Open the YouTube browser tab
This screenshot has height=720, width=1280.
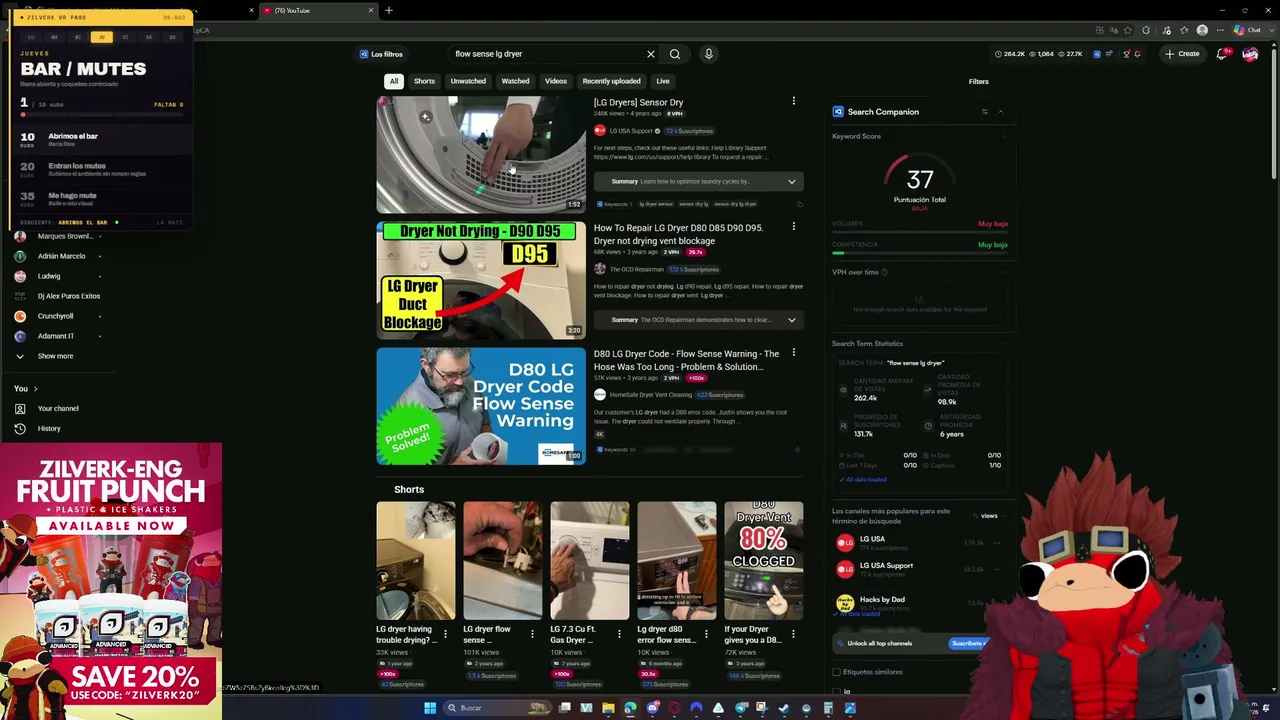[x=318, y=10]
